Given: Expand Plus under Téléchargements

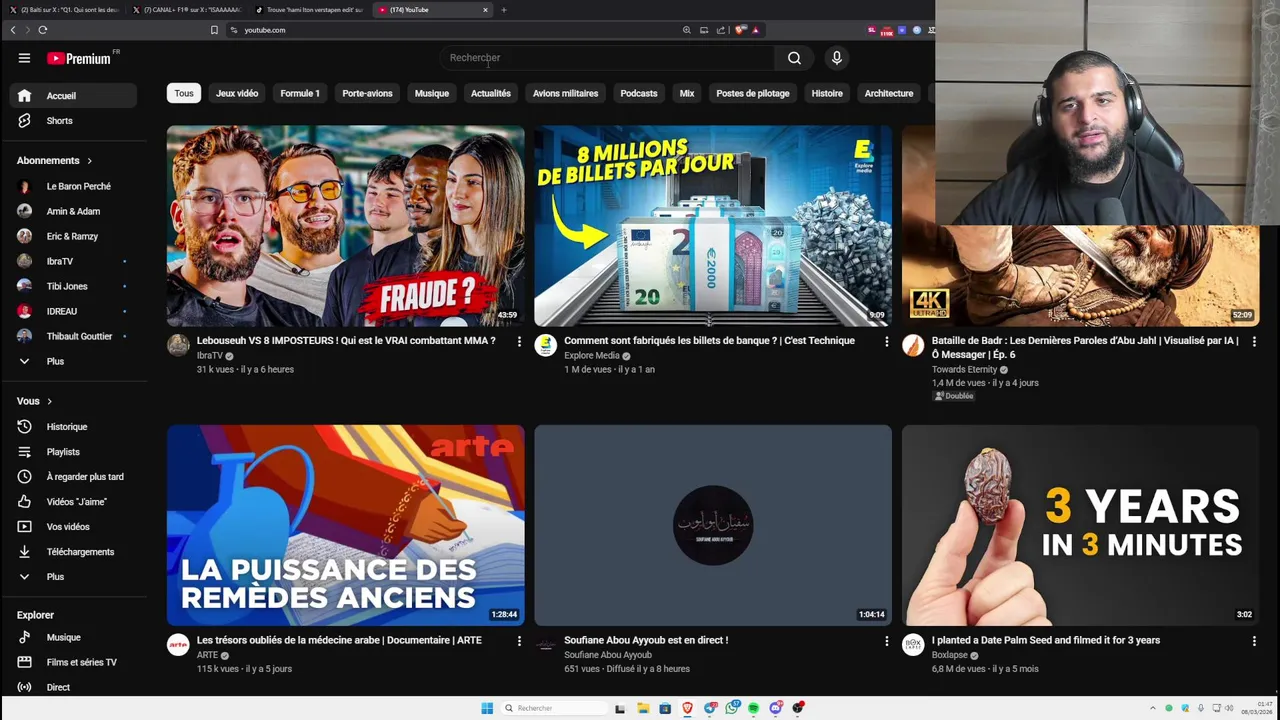Looking at the screenshot, I should [73, 577].
